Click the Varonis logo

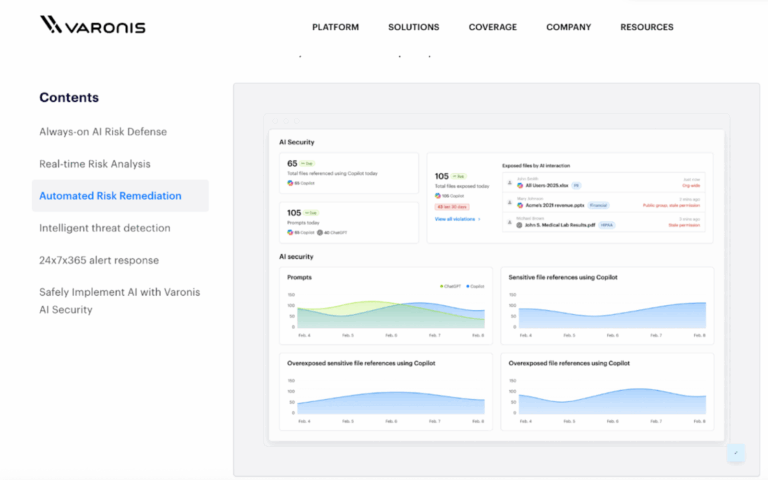93,25
